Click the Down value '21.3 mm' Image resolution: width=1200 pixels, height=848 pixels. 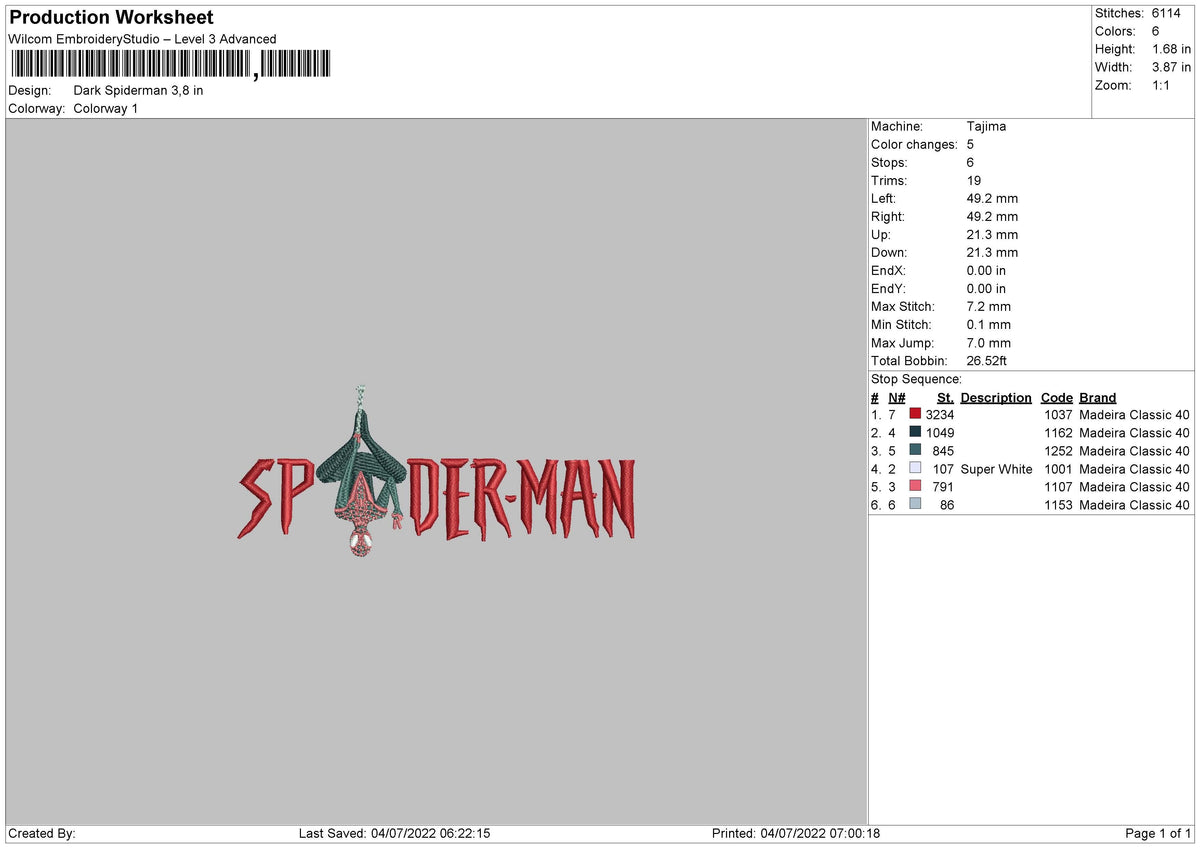click(992, 252)
